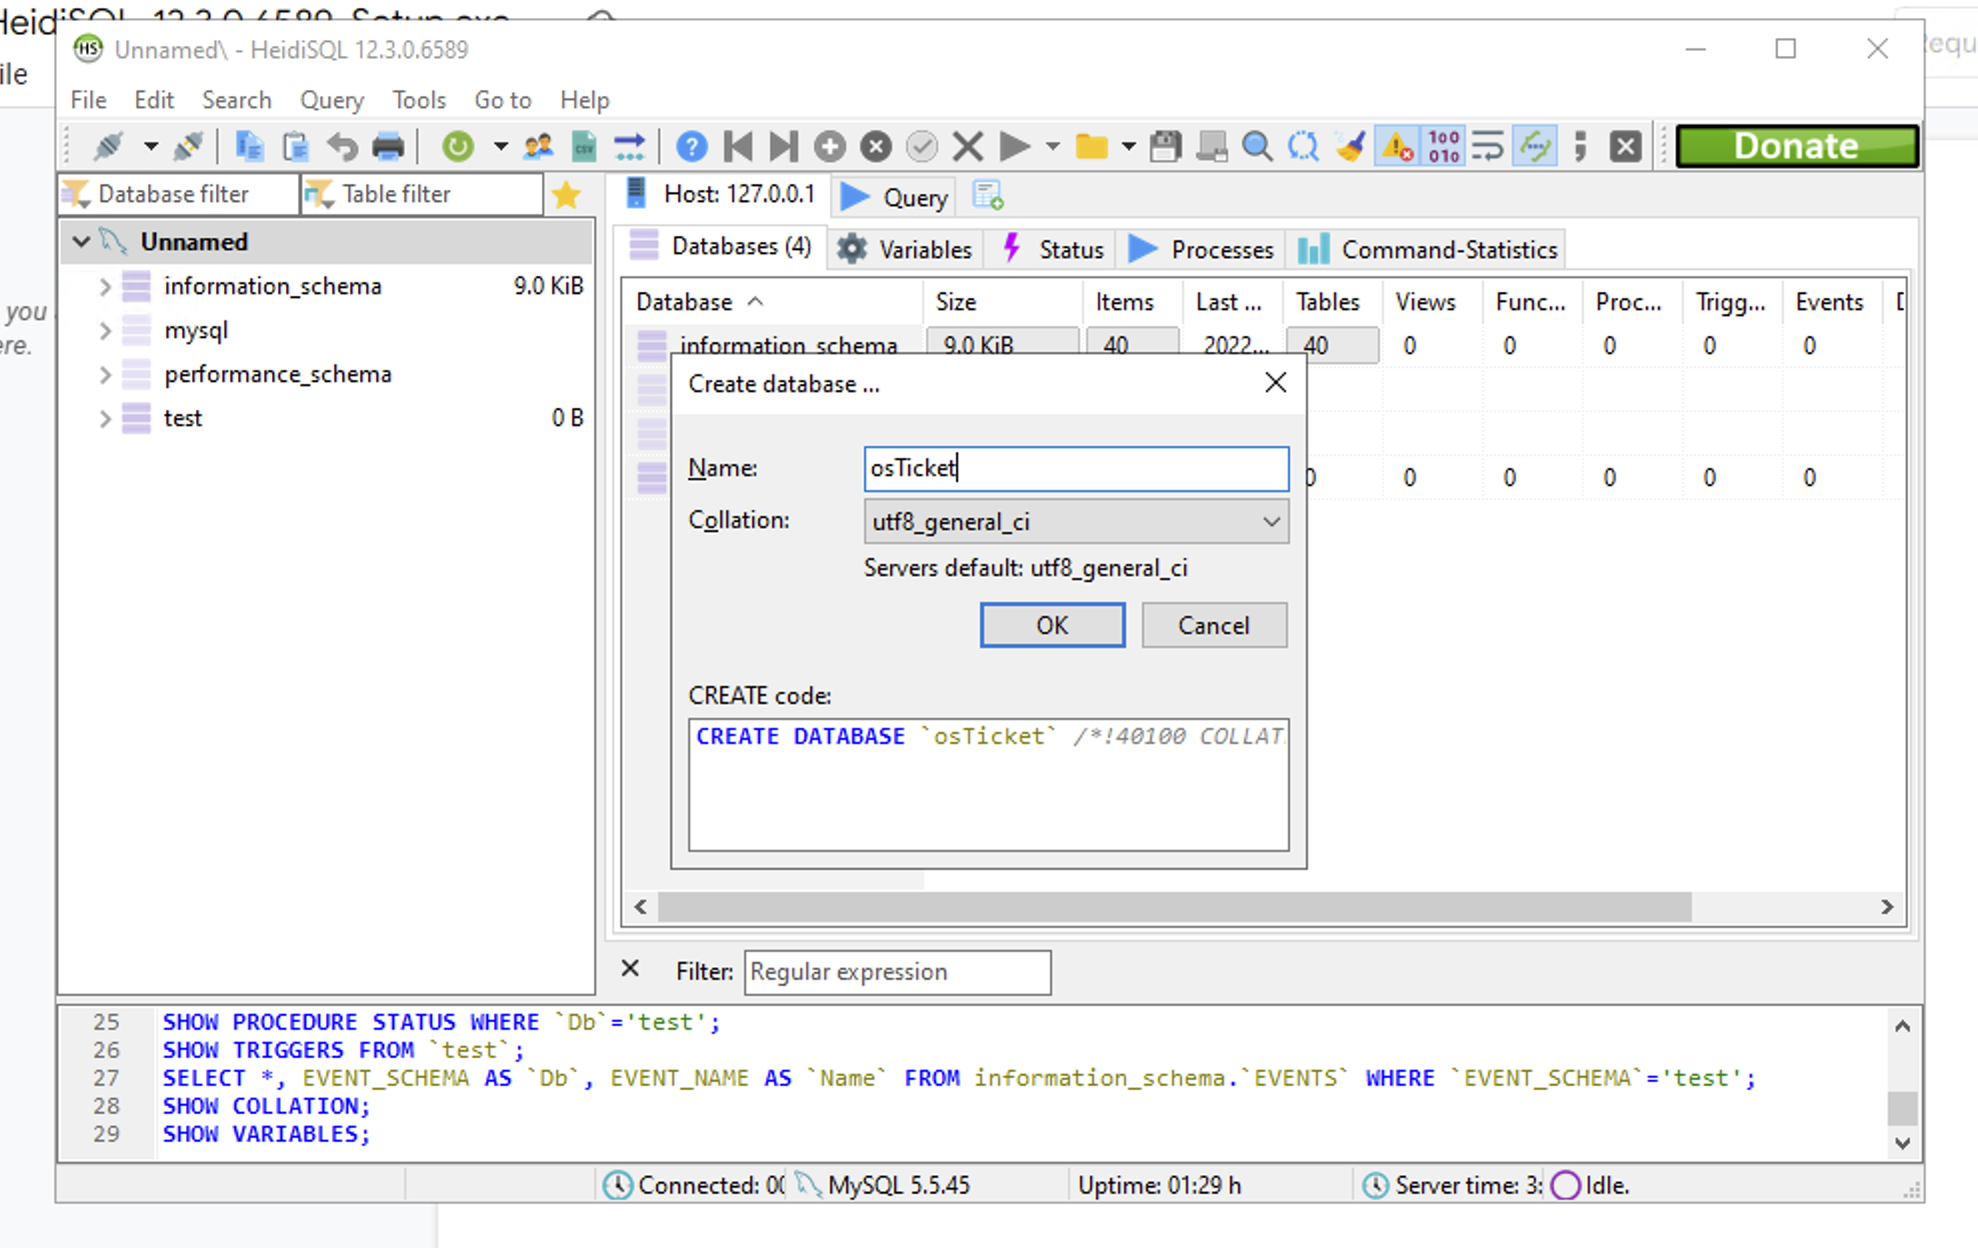
Task: Click the Cancel button
Action: point(1213,625)
